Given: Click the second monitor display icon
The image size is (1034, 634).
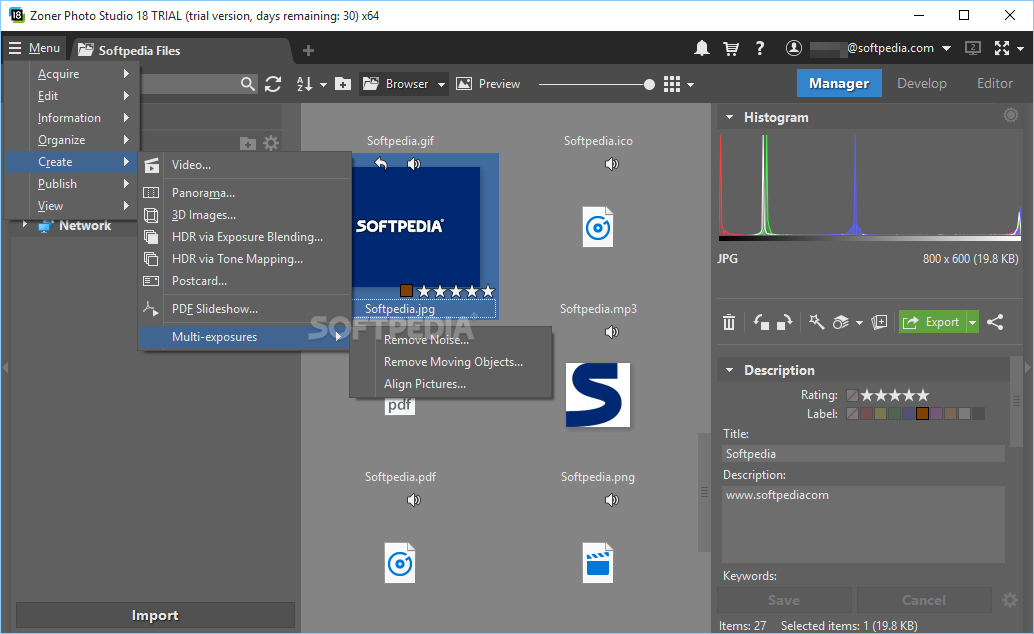Looking at the screenshot, I should coord(973,48).
